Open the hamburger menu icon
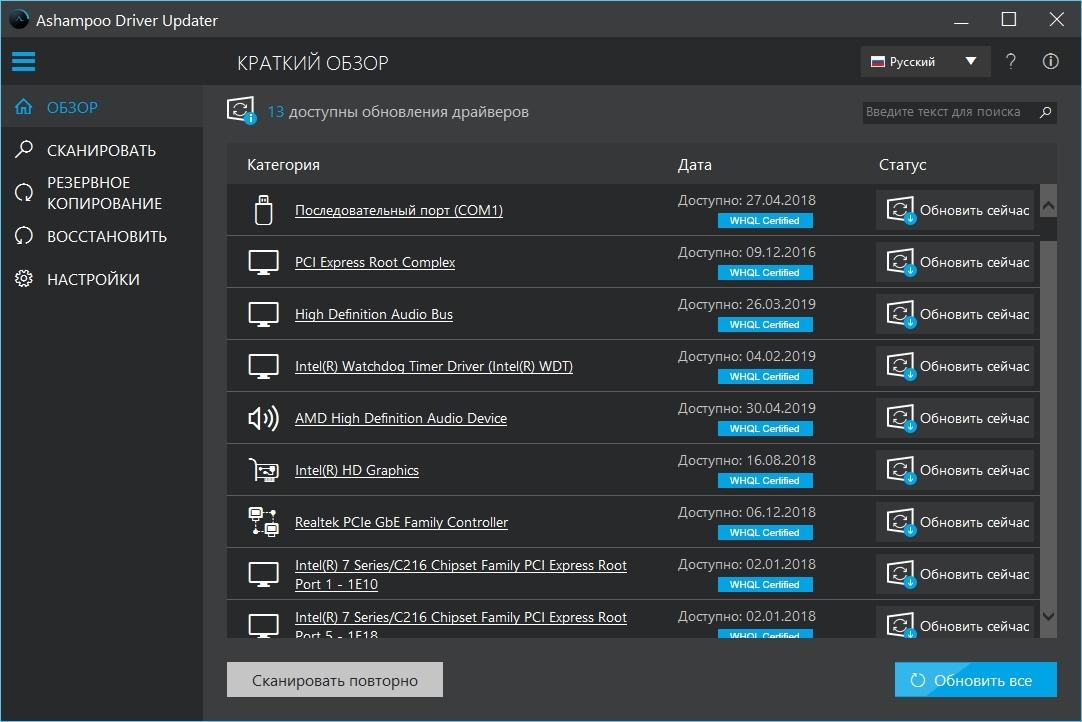Screen dimensions: 1082x722 [23, 62]
